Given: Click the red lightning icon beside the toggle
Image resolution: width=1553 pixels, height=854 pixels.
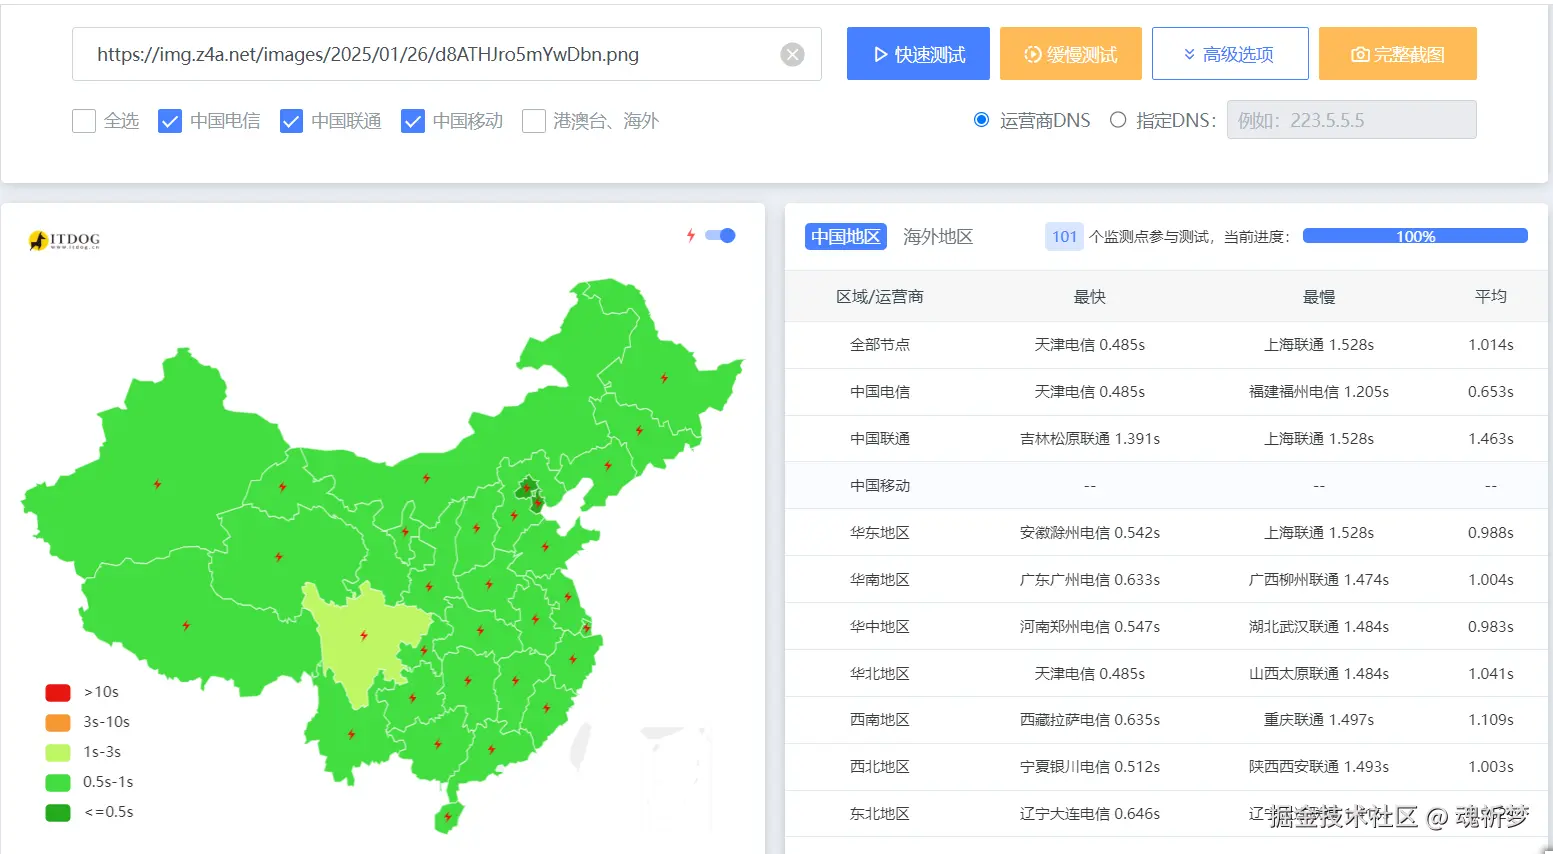Looking at the screenshot, I should tap(690, 235).
